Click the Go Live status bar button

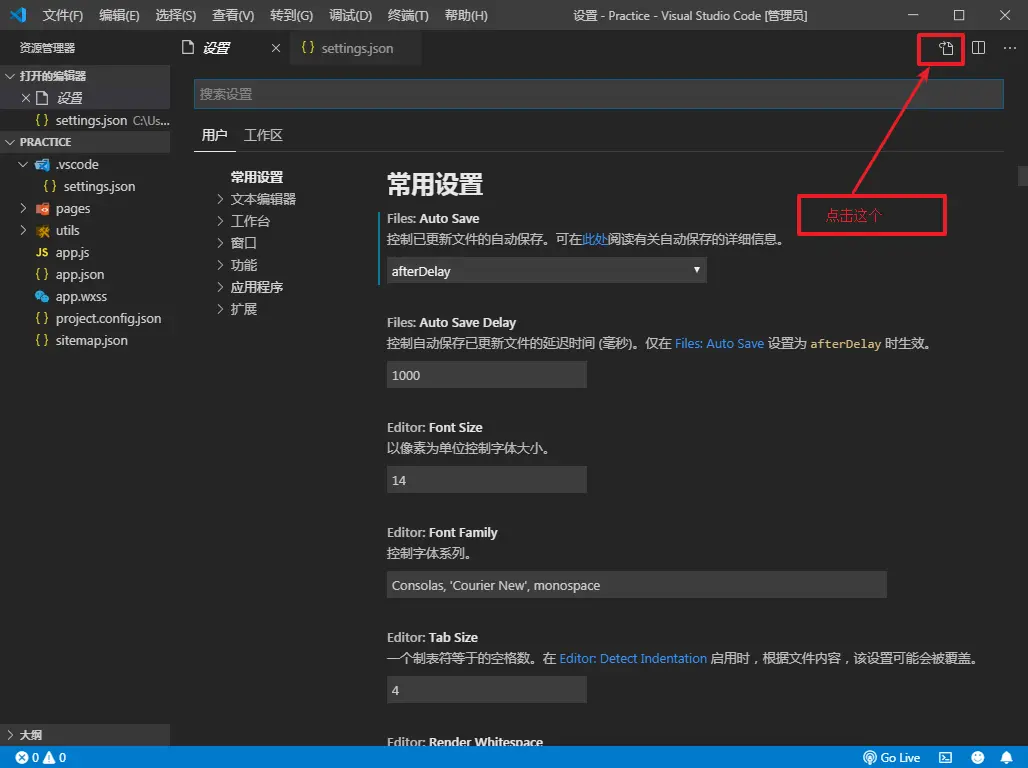892,758
